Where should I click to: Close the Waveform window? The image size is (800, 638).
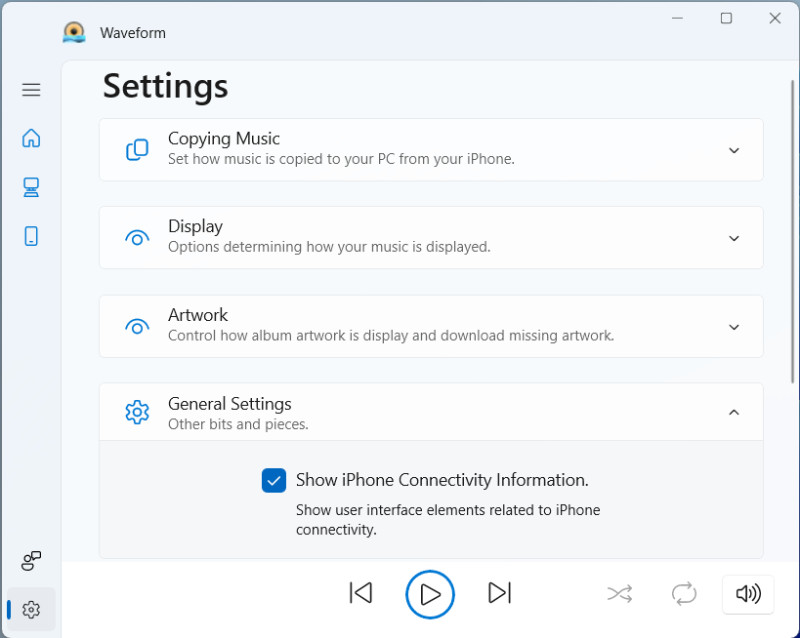775,18
